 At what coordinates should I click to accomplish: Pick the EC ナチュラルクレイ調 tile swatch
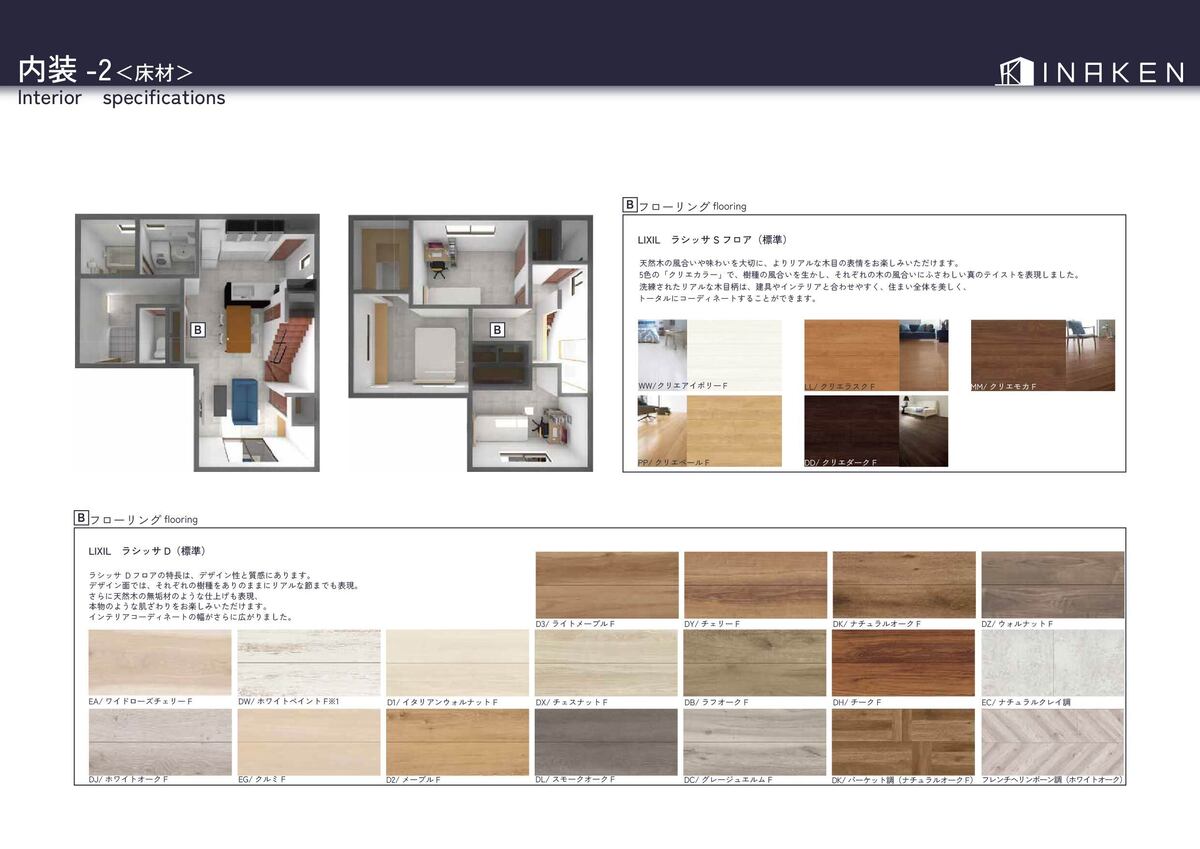[1052, 662]
